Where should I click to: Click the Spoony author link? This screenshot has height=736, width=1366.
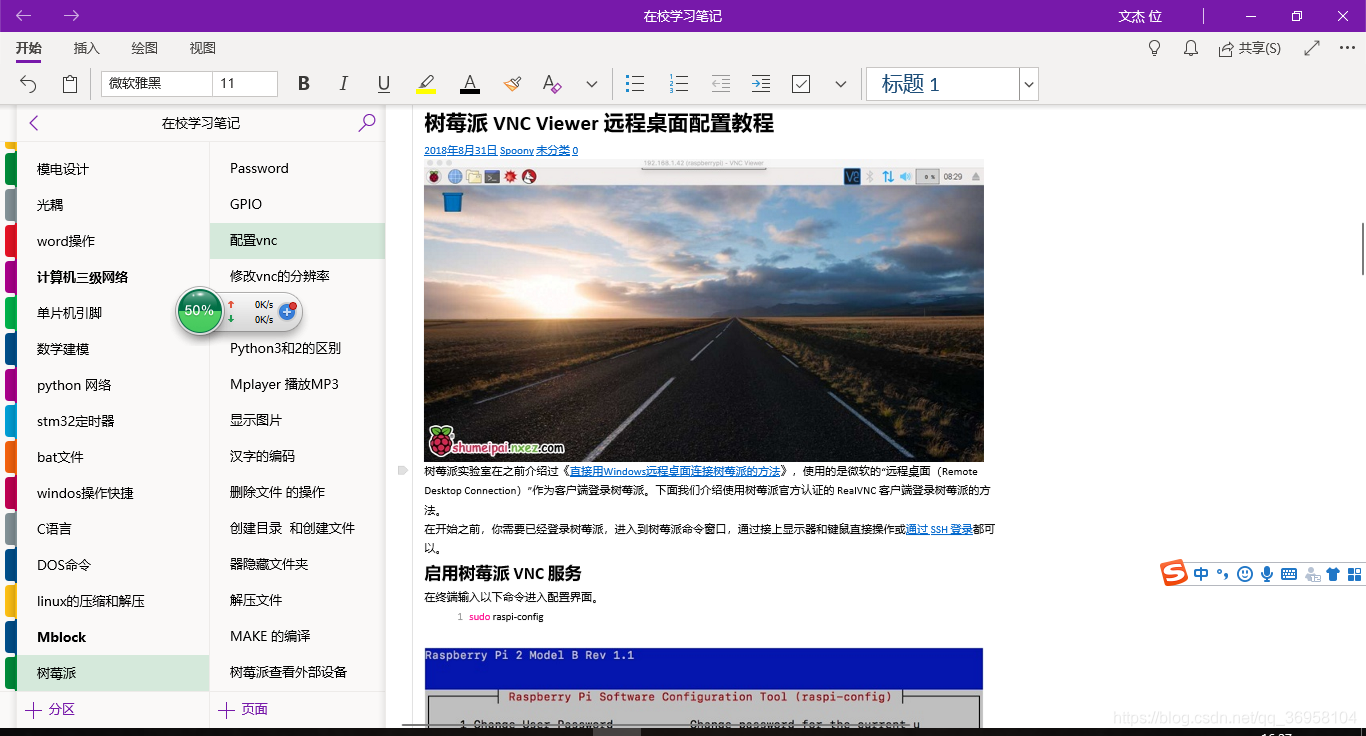coord(517,150)
